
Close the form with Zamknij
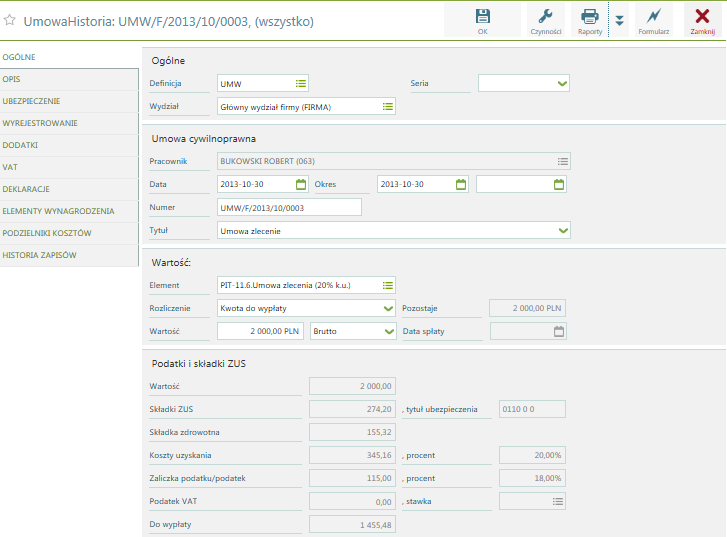click(702, 21)
